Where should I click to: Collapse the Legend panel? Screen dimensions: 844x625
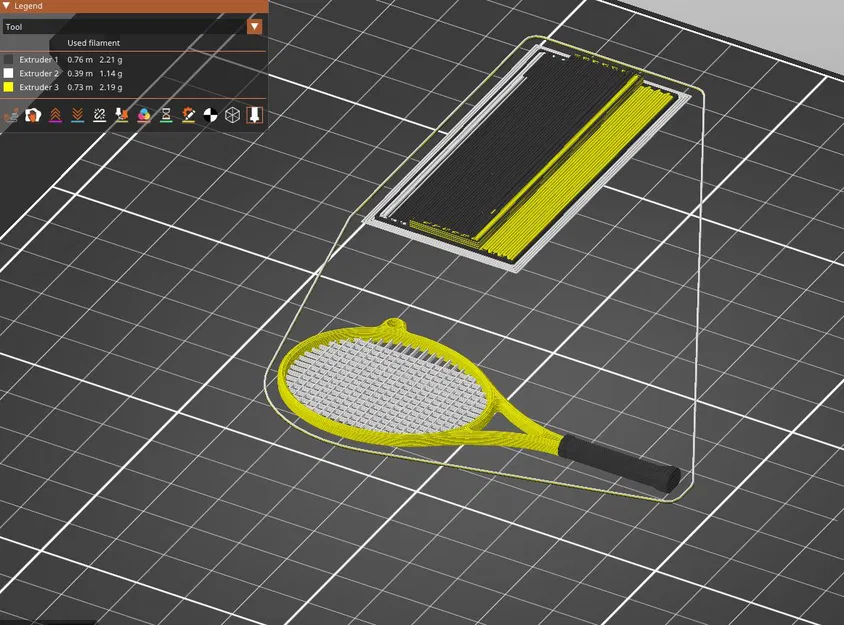point(8,6)
